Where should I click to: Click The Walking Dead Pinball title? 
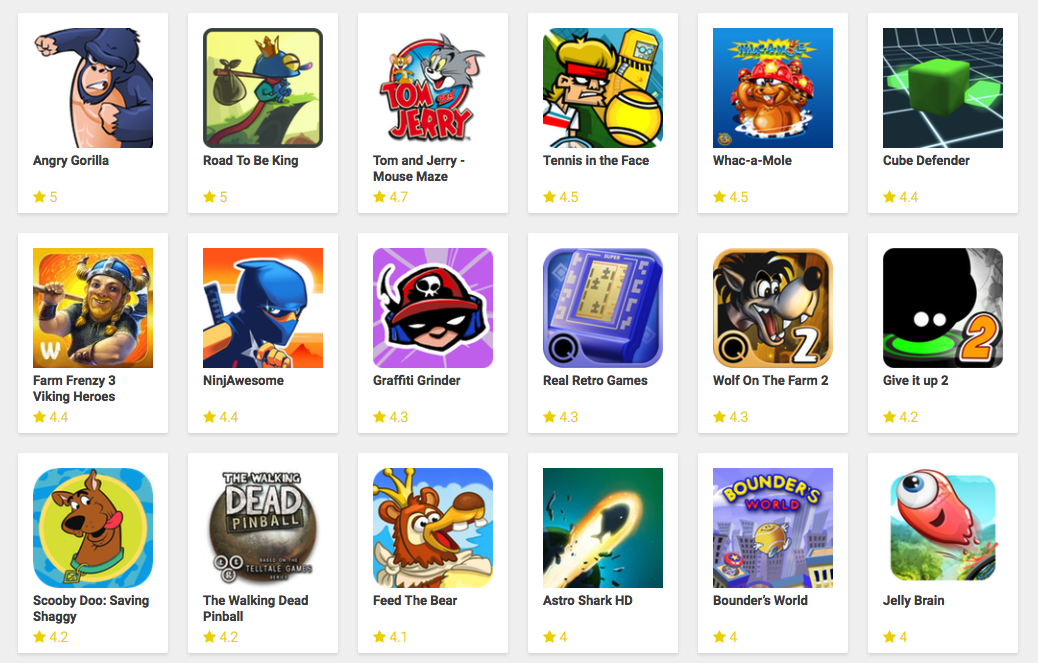(x=256, y=608)
